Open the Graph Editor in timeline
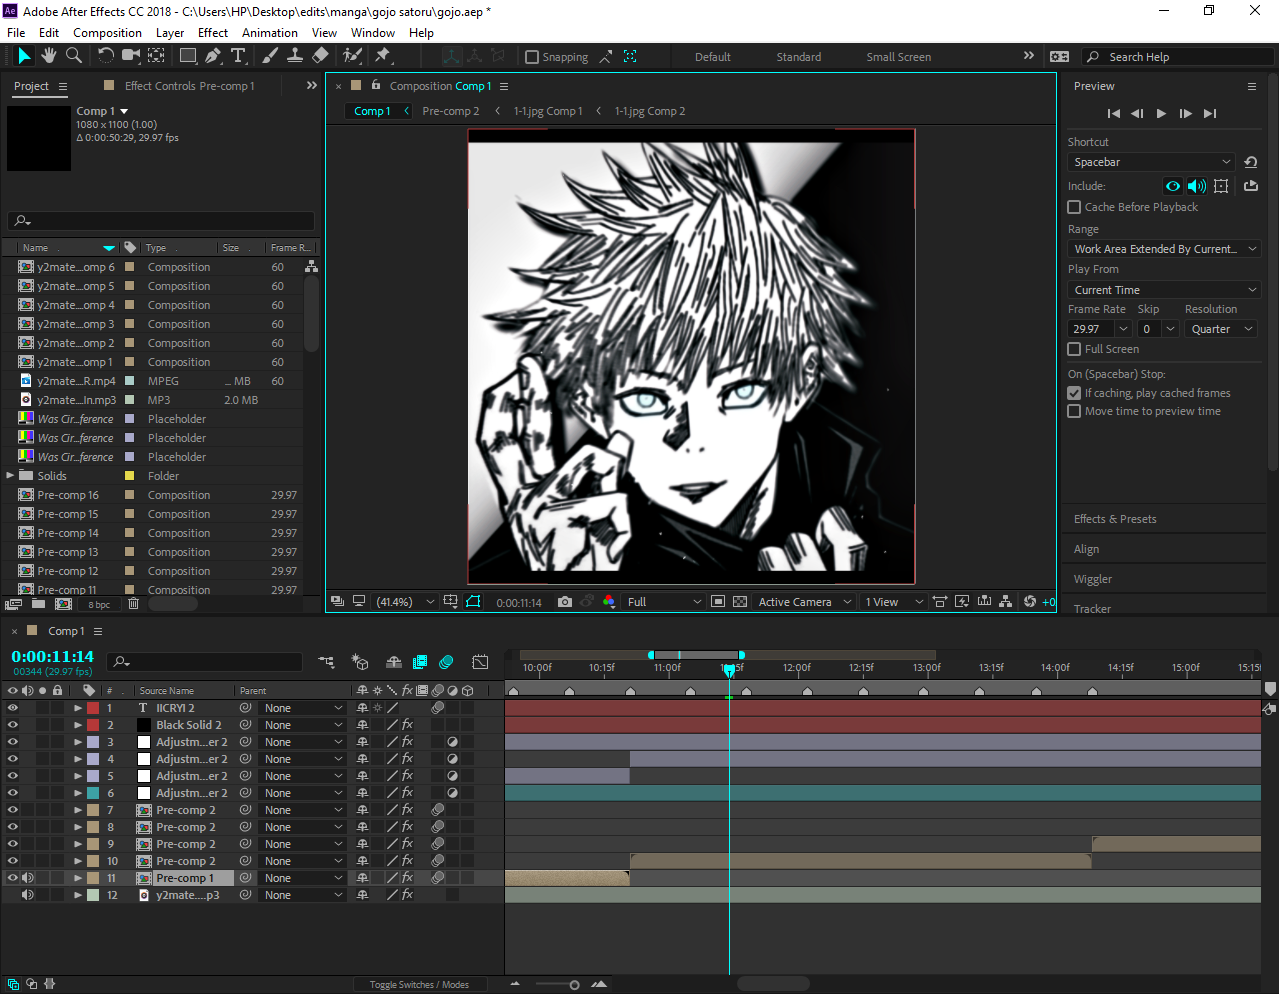Image resolution: width=1279 pixels, height=994 pixels. (480, 662)
